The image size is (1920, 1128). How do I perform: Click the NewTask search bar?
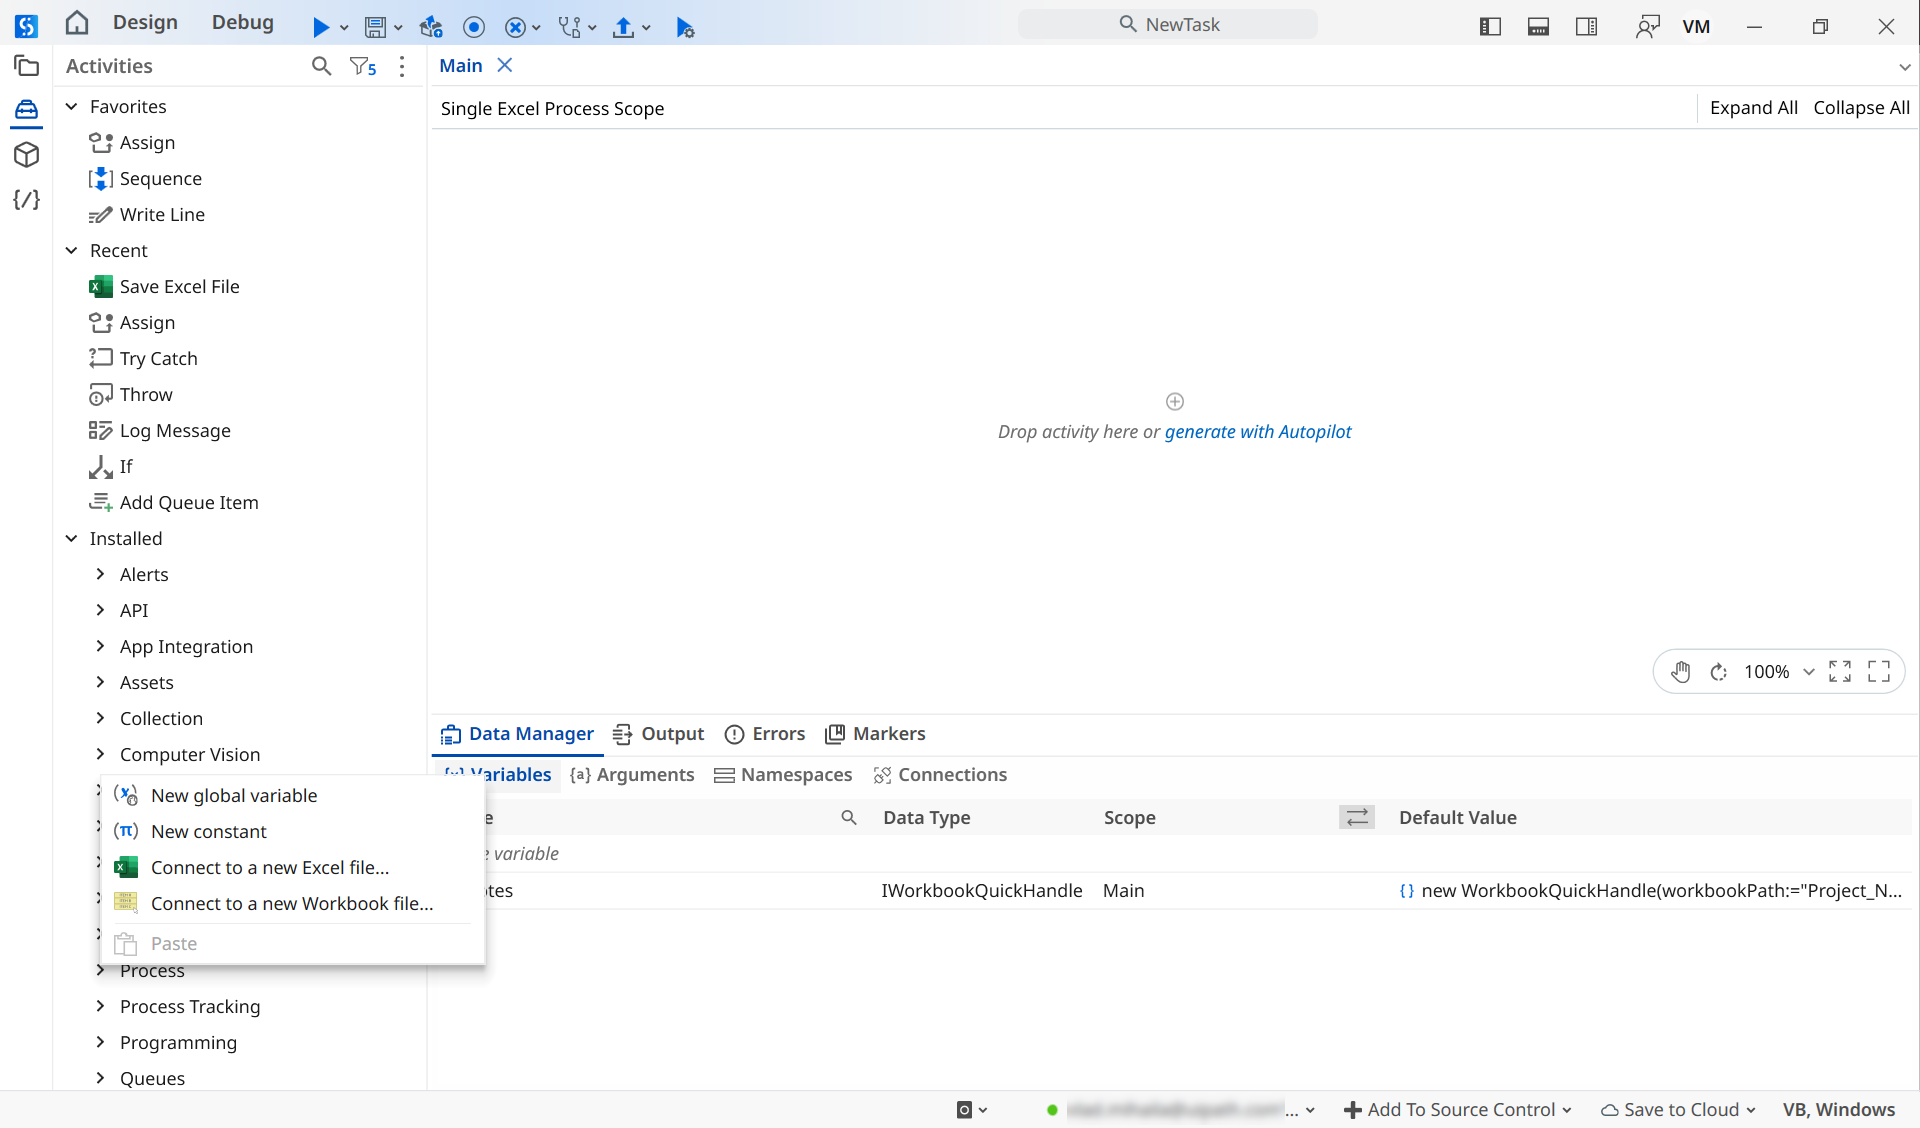click(x=1168, y=24)
